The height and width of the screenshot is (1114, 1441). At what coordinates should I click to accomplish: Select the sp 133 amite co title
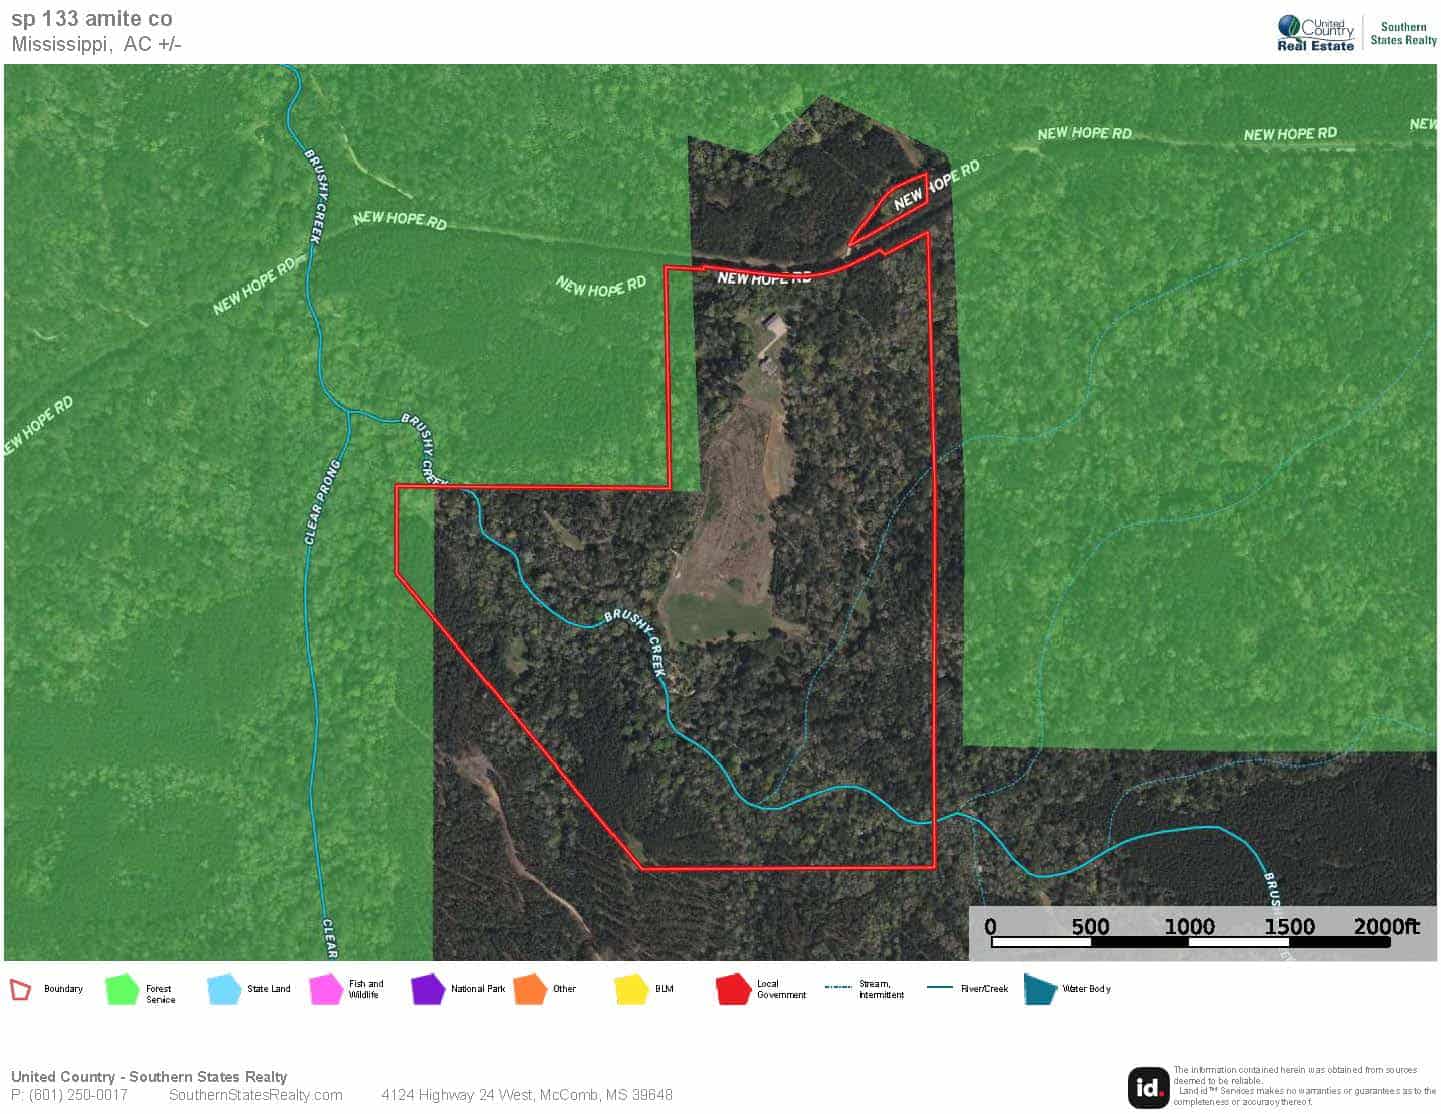[x=92, y=18]
